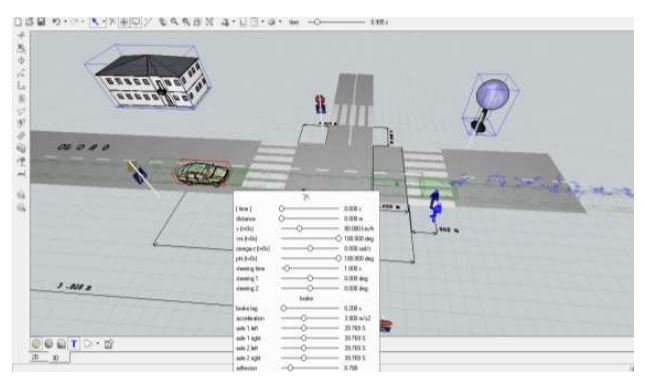Click the New file icon
645x378 pixels.
coord(18,22)
